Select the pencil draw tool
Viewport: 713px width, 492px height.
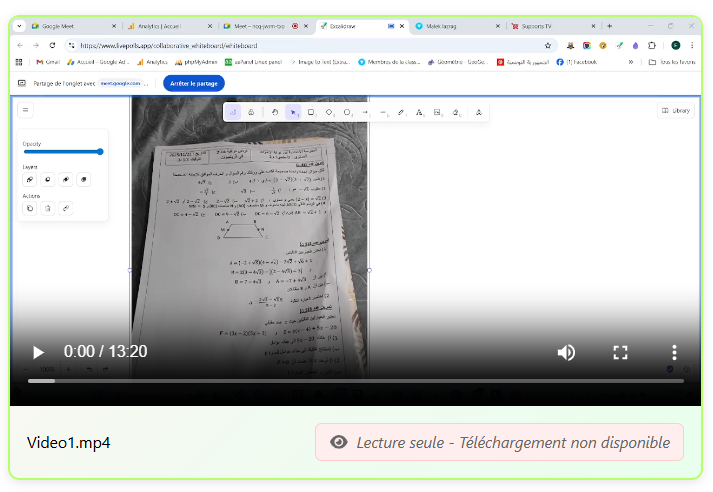click(401, 113)
